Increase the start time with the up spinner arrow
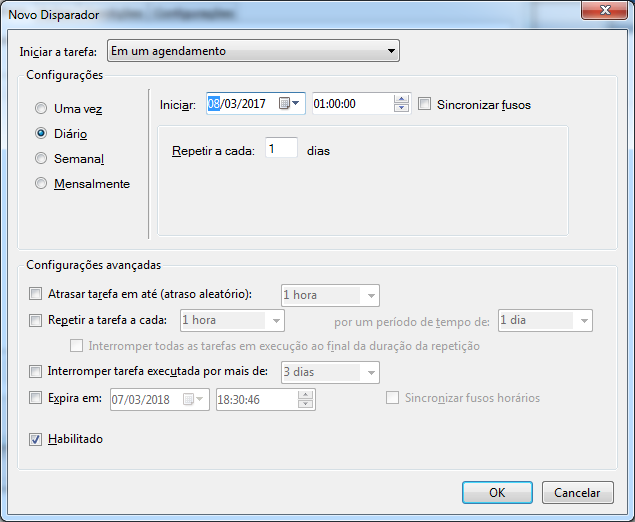Image resolution: width=635 pixels, height=522 pixels. coord(402,99)
